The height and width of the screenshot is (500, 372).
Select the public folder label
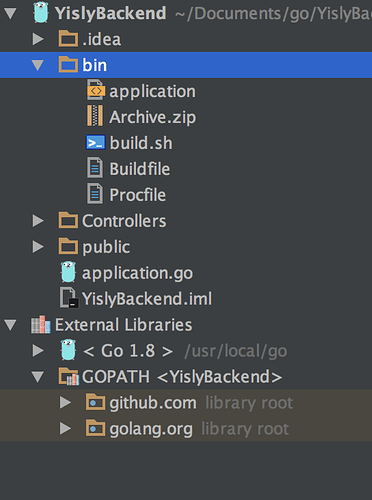click(106, 247)
